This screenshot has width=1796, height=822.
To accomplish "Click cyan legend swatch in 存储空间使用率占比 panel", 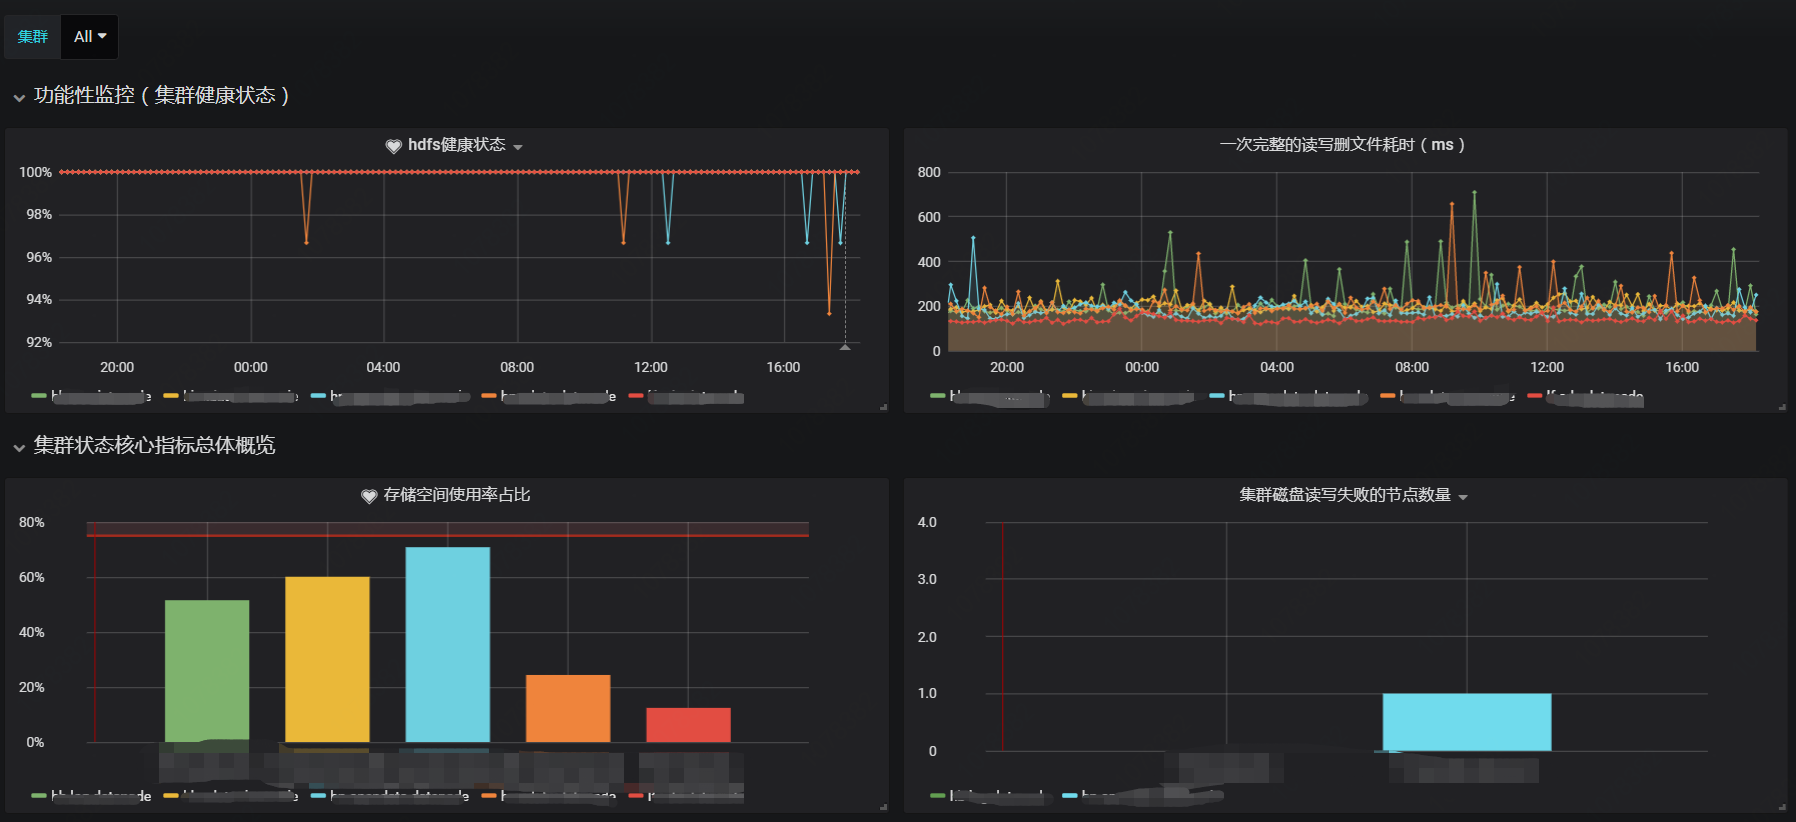I will pyautogui.click(x=318, y=796).
